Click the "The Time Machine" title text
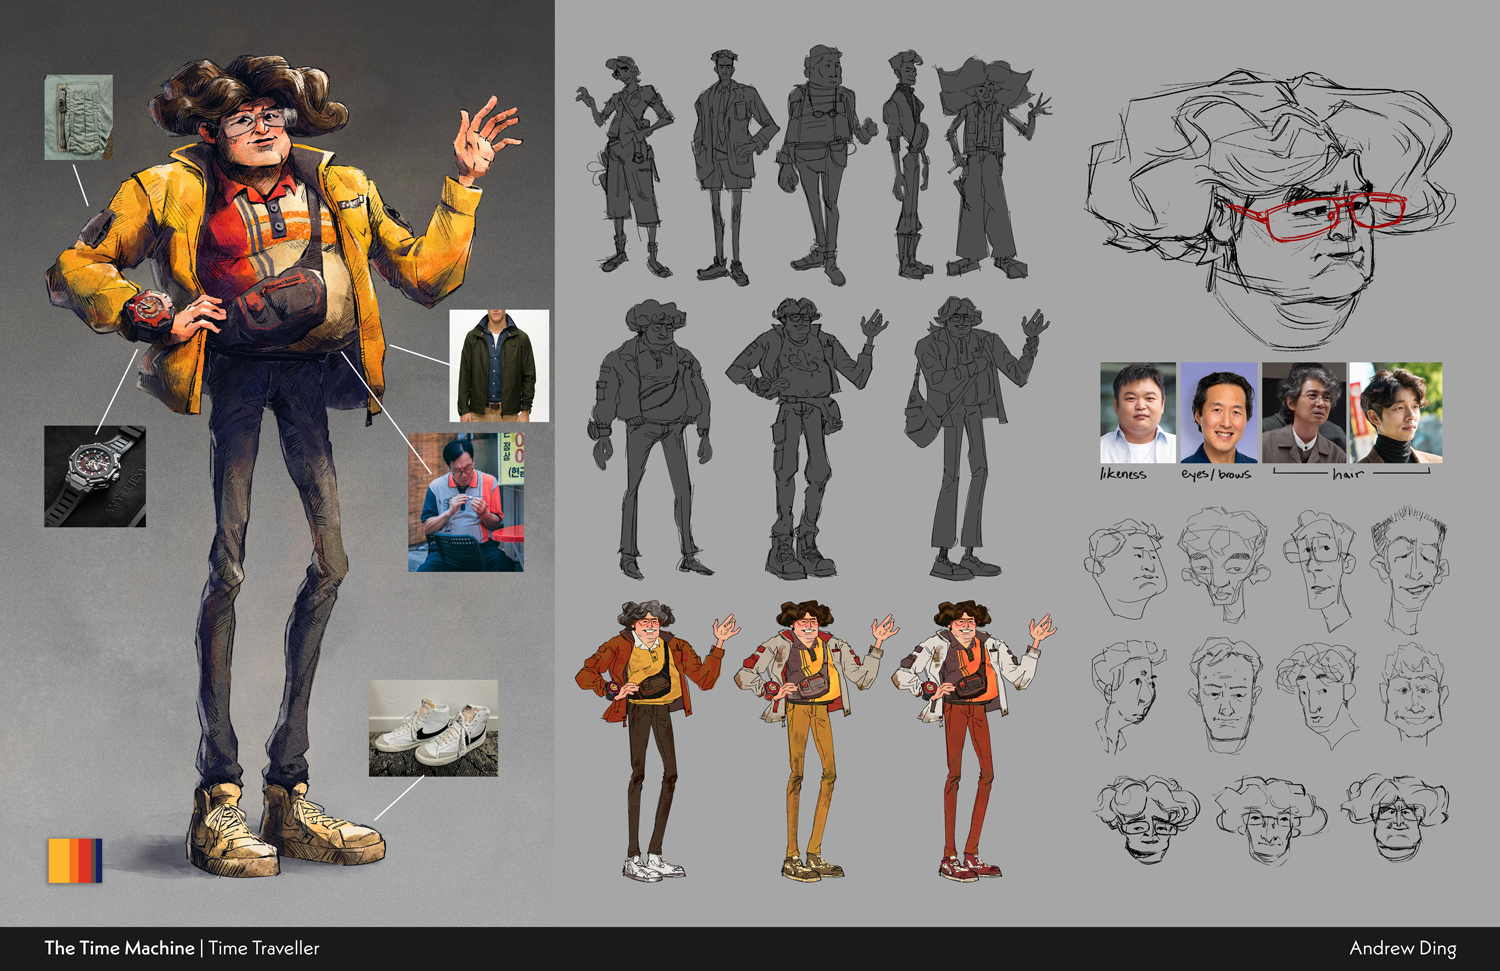 coord(119,948)
